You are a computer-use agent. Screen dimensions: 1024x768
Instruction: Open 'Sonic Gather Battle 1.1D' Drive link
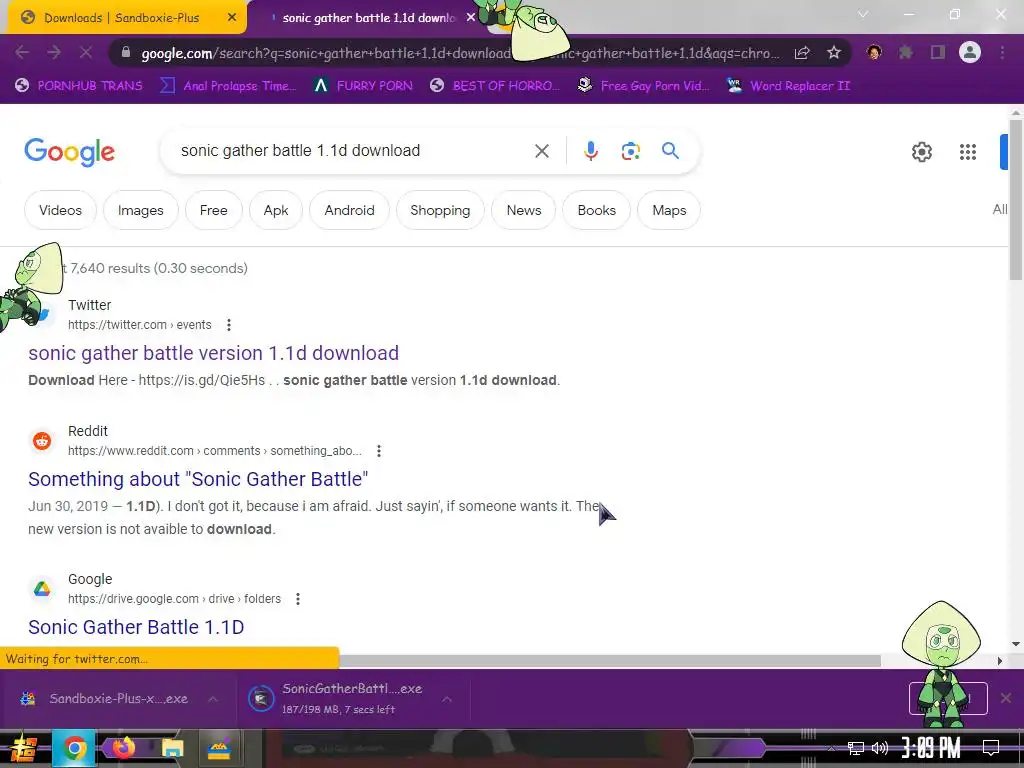click(x=136, y=627)
